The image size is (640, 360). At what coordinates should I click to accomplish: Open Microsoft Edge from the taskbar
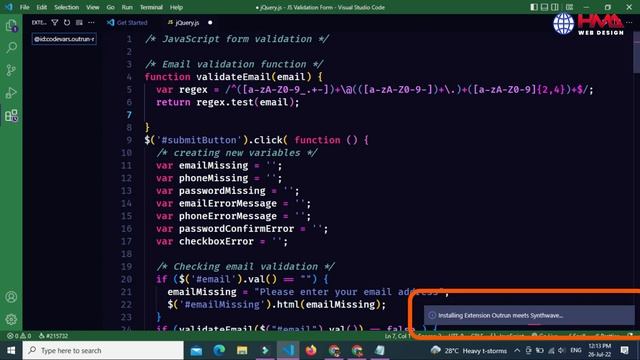[x=219, y=350]
